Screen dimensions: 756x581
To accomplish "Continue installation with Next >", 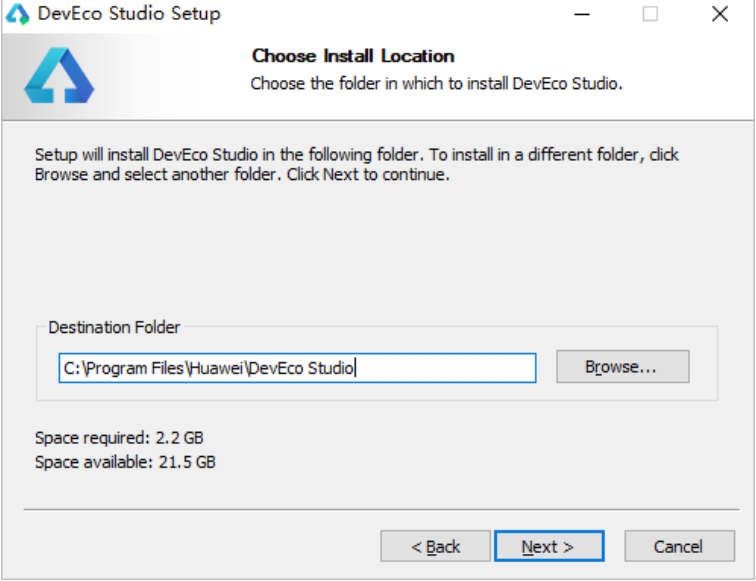I will pyautogui.click(x=549, y=546).
